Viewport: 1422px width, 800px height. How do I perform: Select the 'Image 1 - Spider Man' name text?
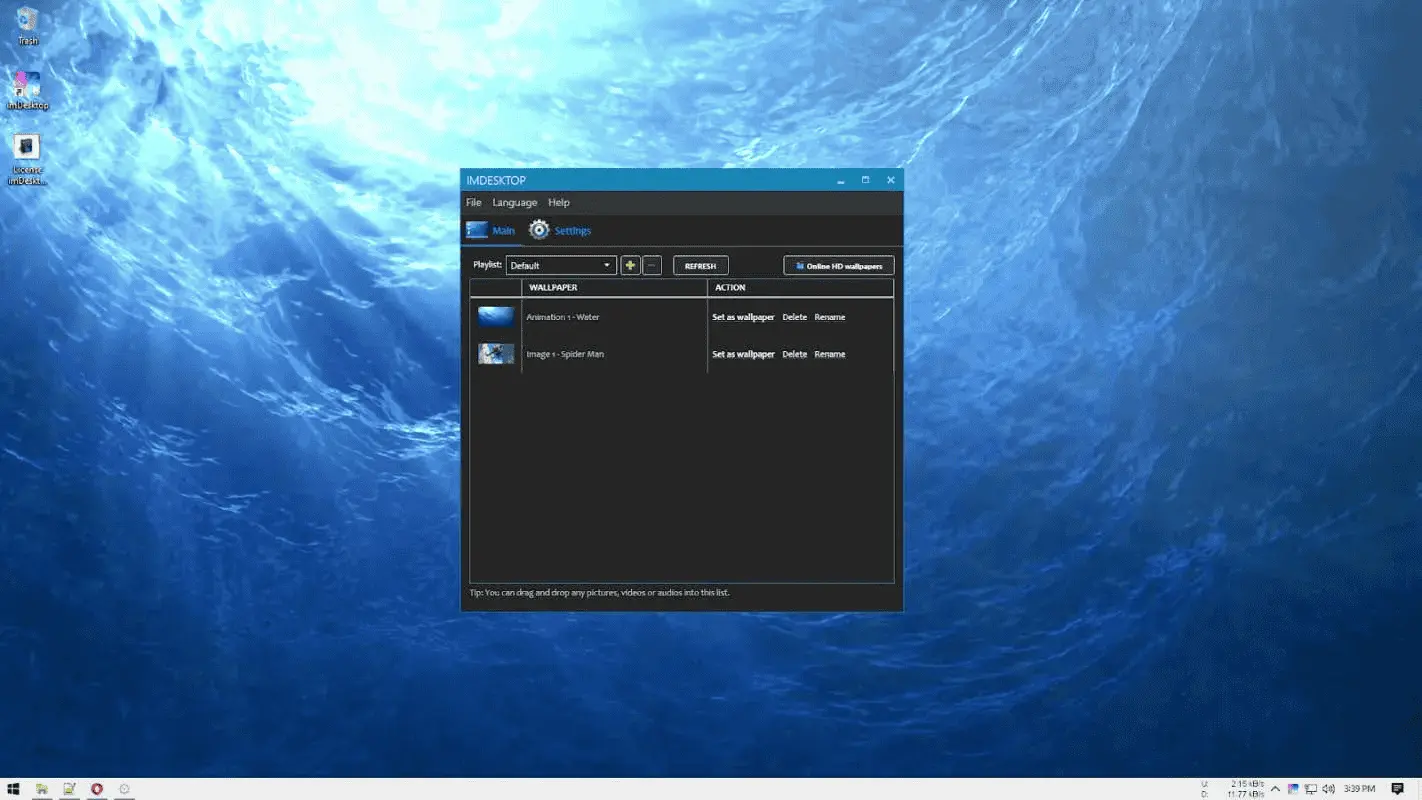565,354
